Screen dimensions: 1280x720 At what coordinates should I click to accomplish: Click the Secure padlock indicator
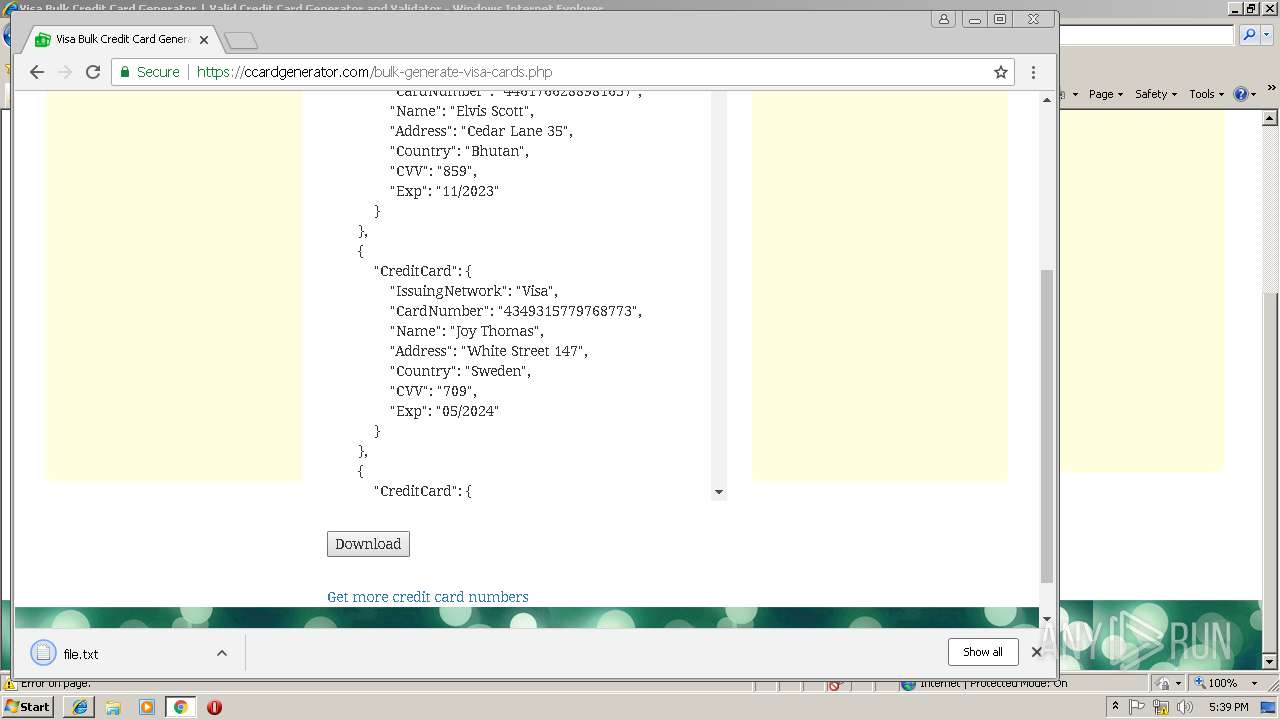coord(149,72)
